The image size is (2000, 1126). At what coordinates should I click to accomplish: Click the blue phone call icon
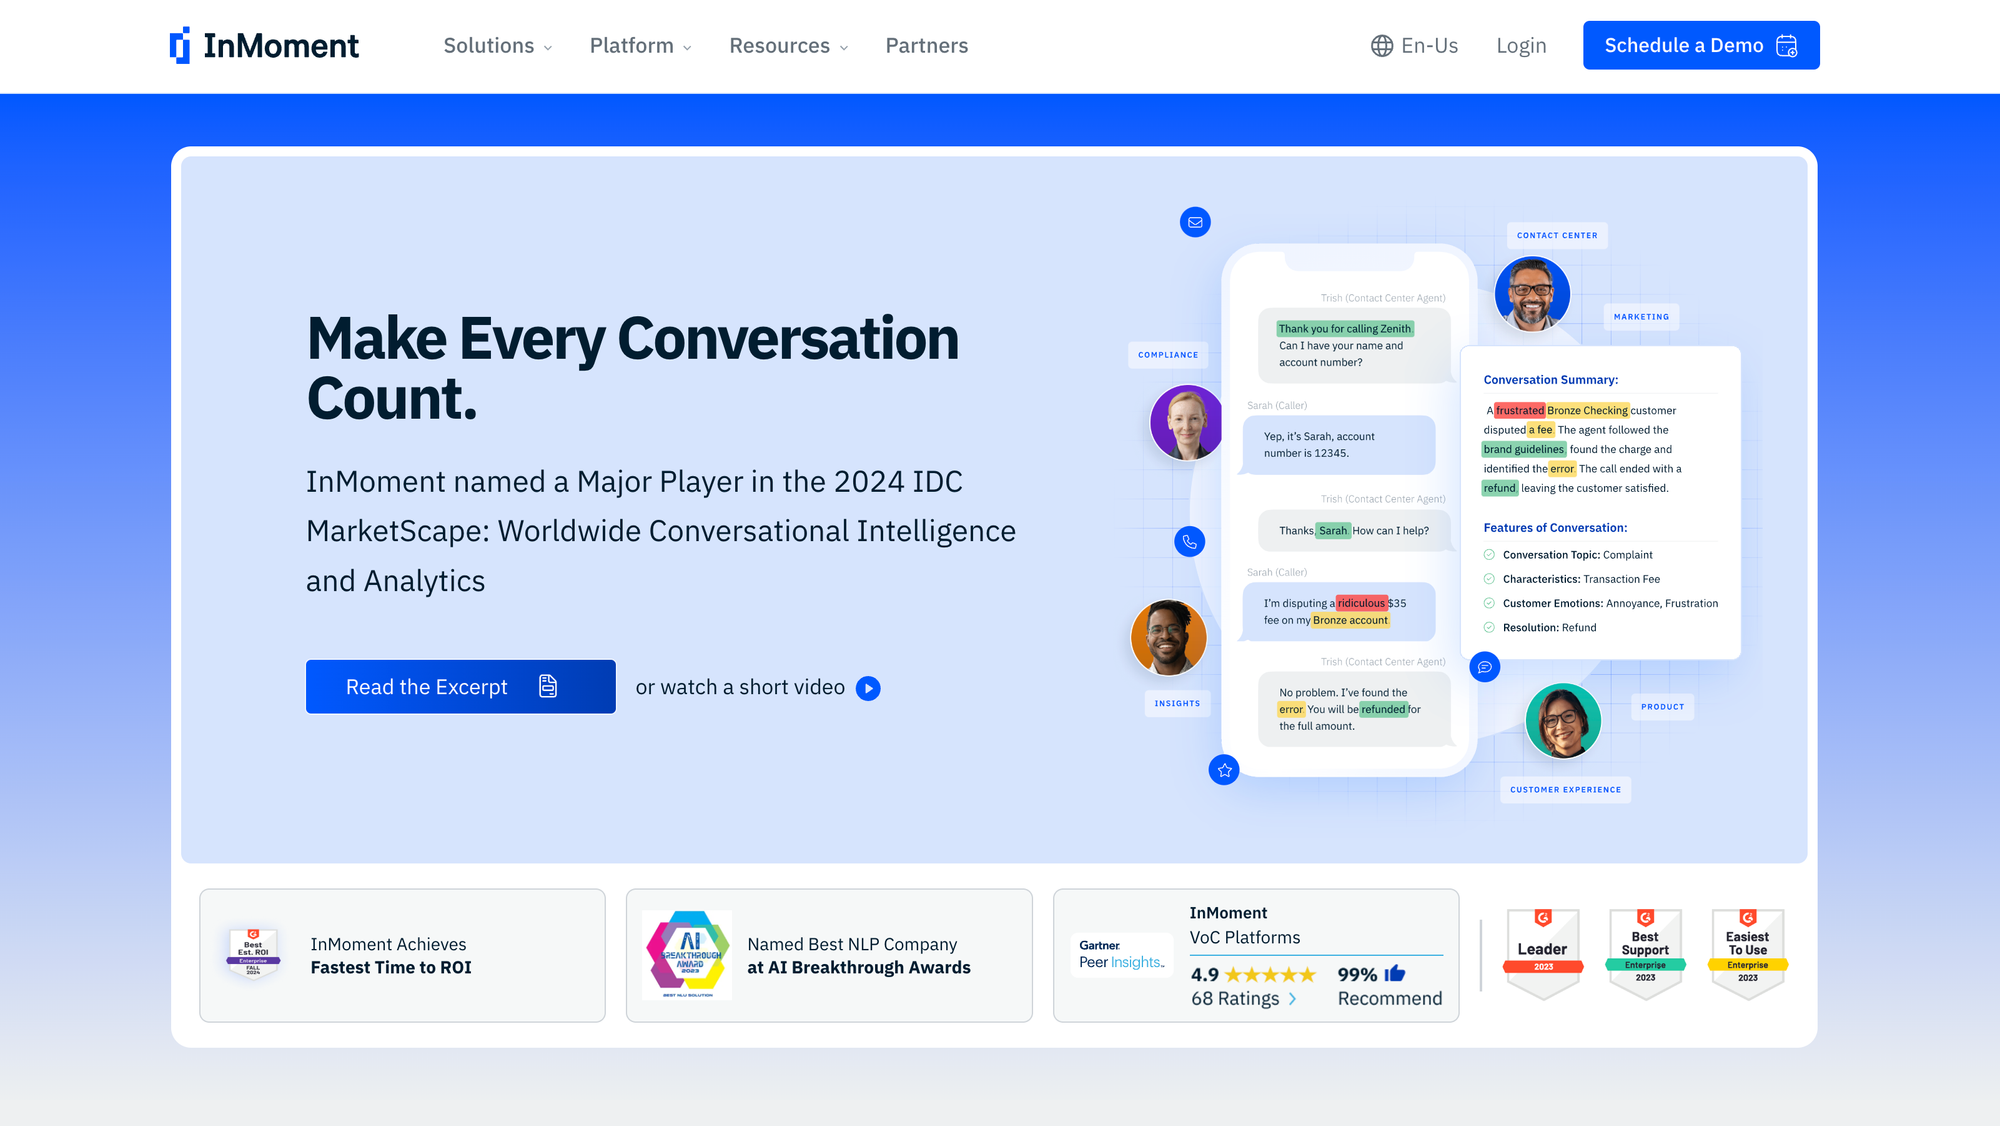click(x=1189, y=542)
